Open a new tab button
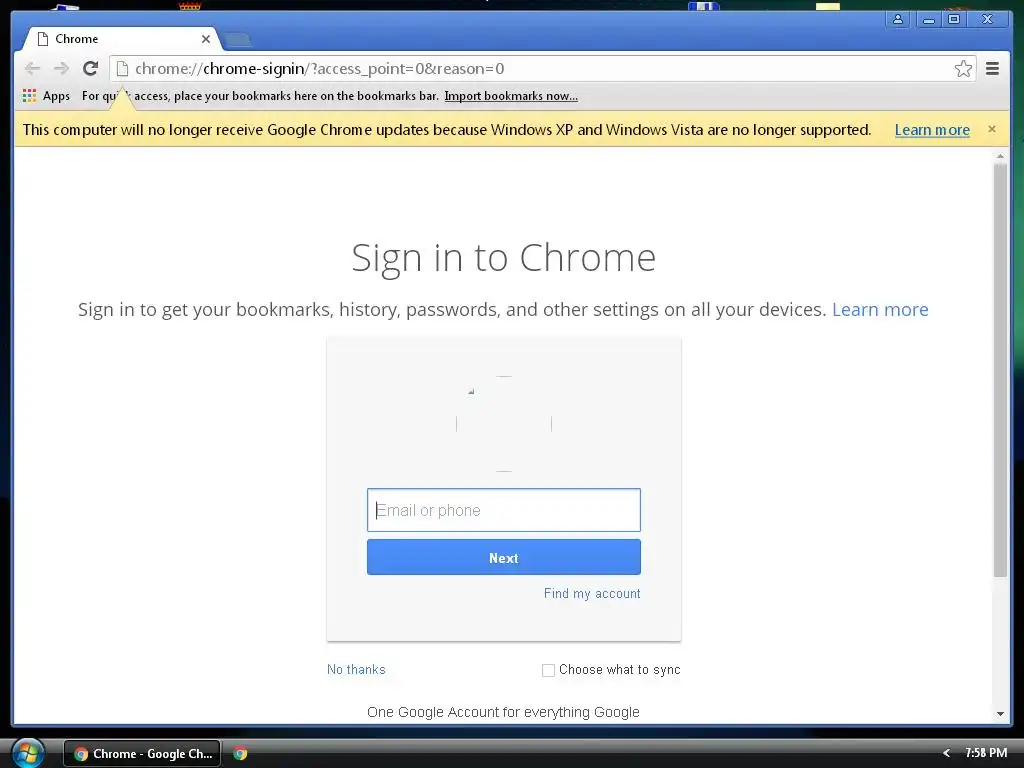The width and height of the screenshot is (1024, 768). [x=238, y=40]
